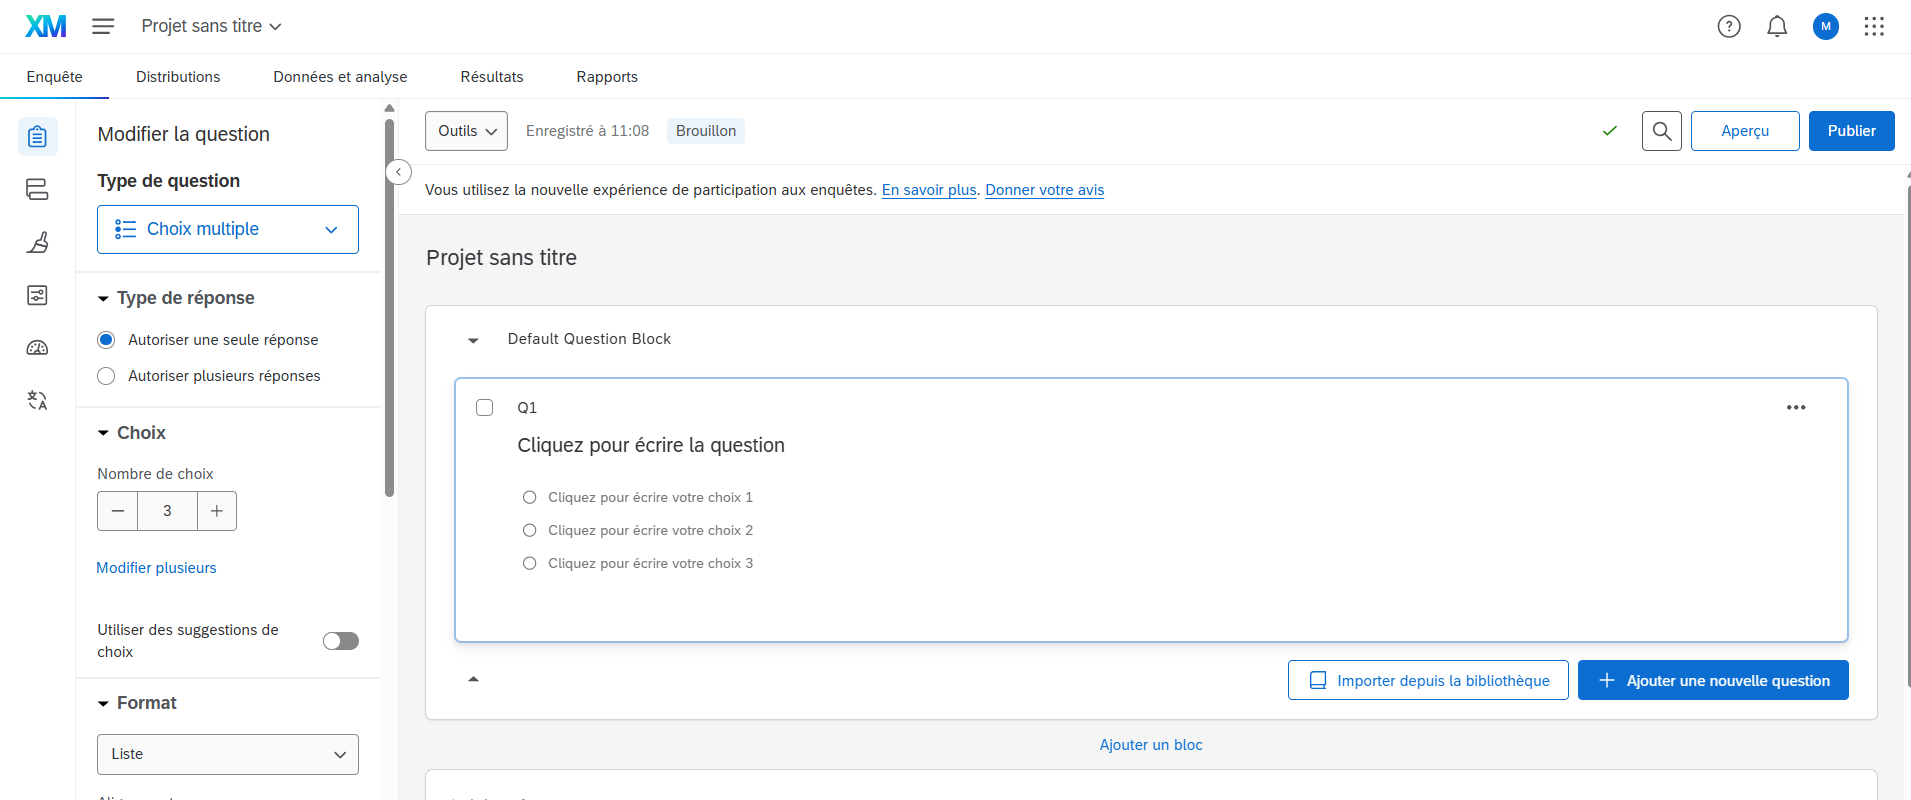Tick the Q1 question checkbox
Image resolution: width=1911 pixels, height=800 pixels.
[485, 408]
